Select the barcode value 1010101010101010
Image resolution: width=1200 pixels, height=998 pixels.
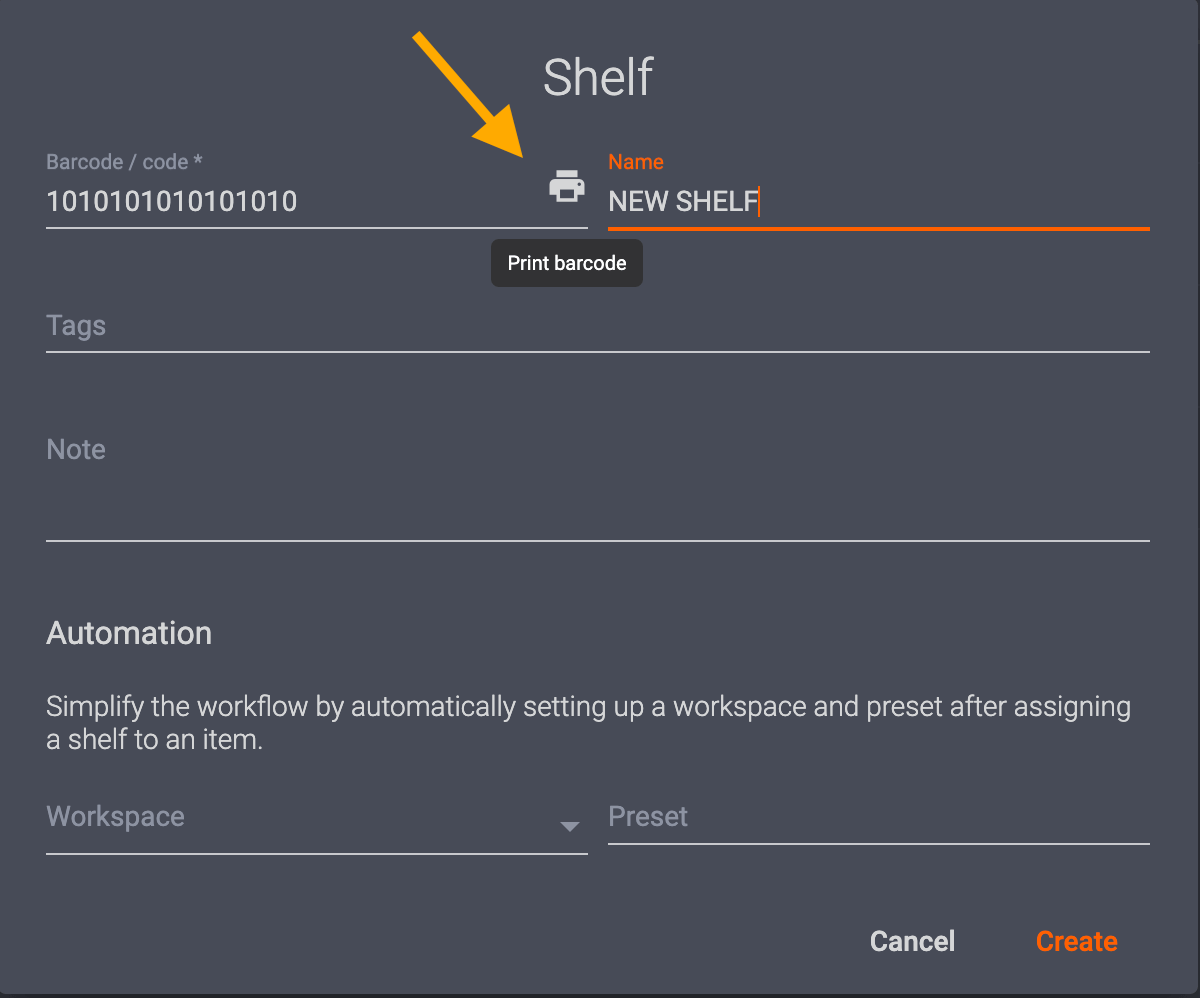(x=171, y=201)
